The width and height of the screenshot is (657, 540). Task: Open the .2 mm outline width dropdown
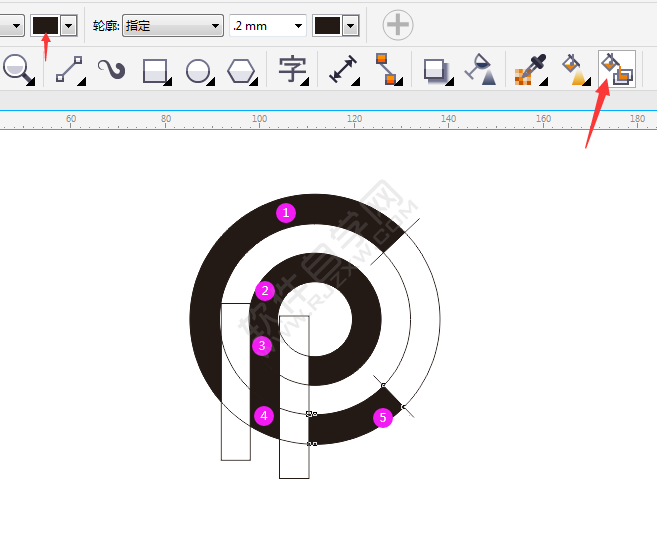coord(298,25)
